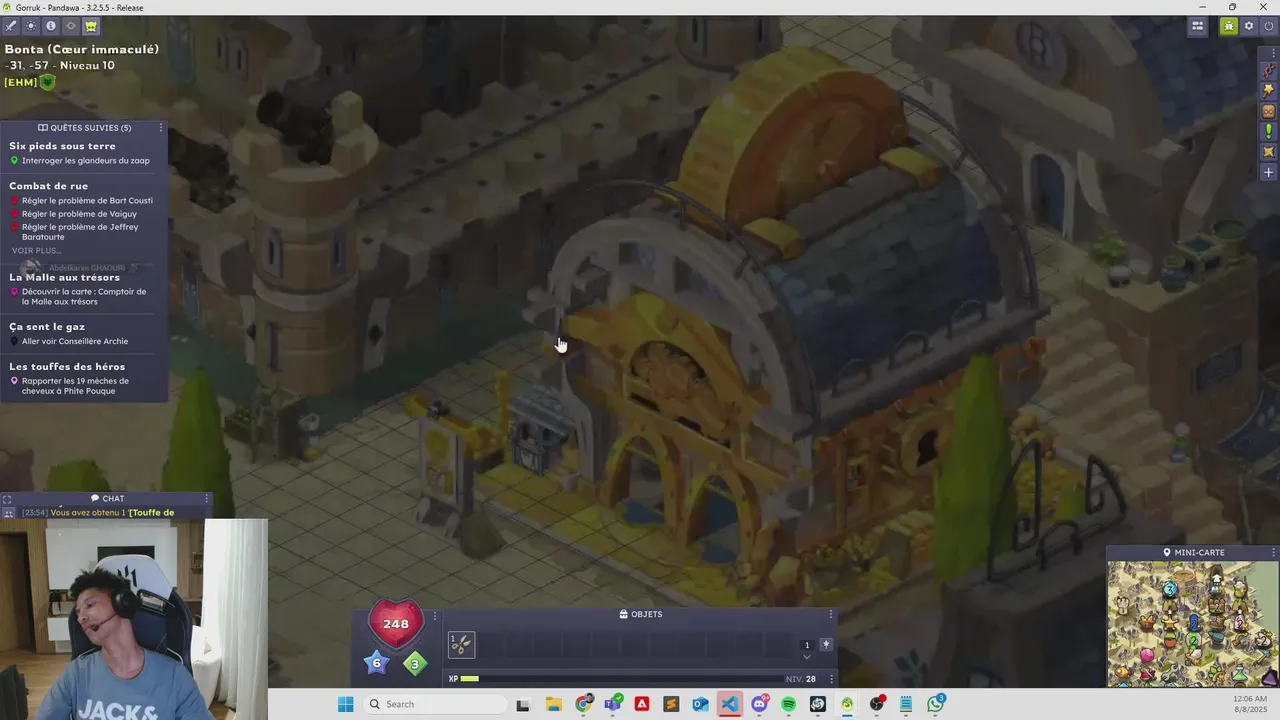Click the power logout button

coord(1269,26)
